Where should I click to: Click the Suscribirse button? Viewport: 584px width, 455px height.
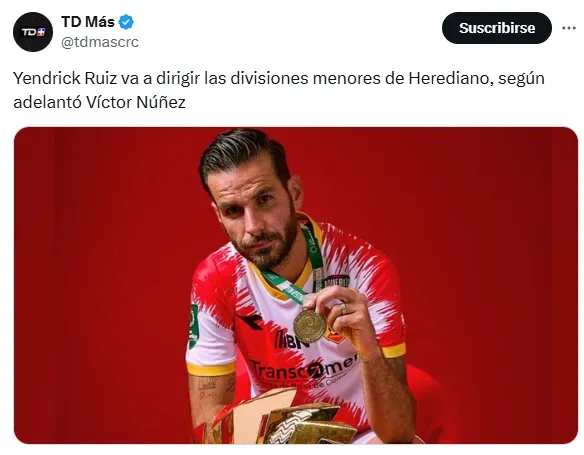[x=497, y=28]
